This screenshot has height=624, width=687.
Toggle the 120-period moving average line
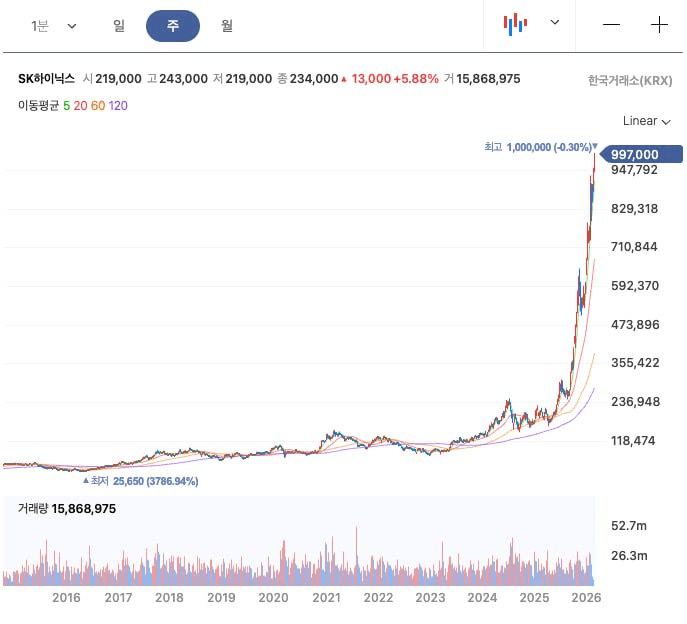pos(118,105)
